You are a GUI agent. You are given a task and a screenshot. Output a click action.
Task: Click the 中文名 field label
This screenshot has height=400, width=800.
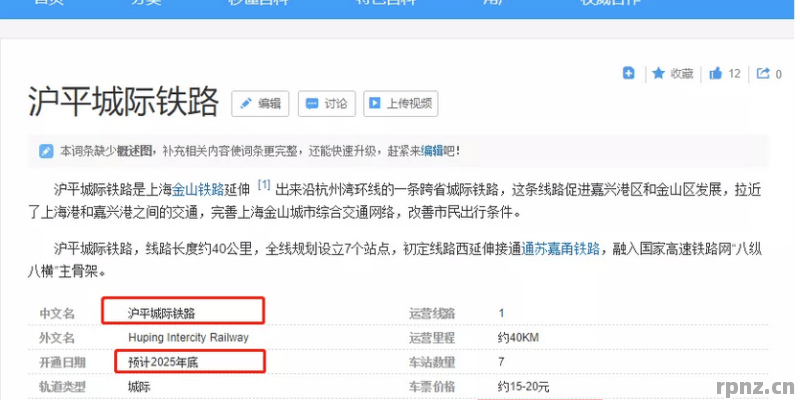(57, 313)
